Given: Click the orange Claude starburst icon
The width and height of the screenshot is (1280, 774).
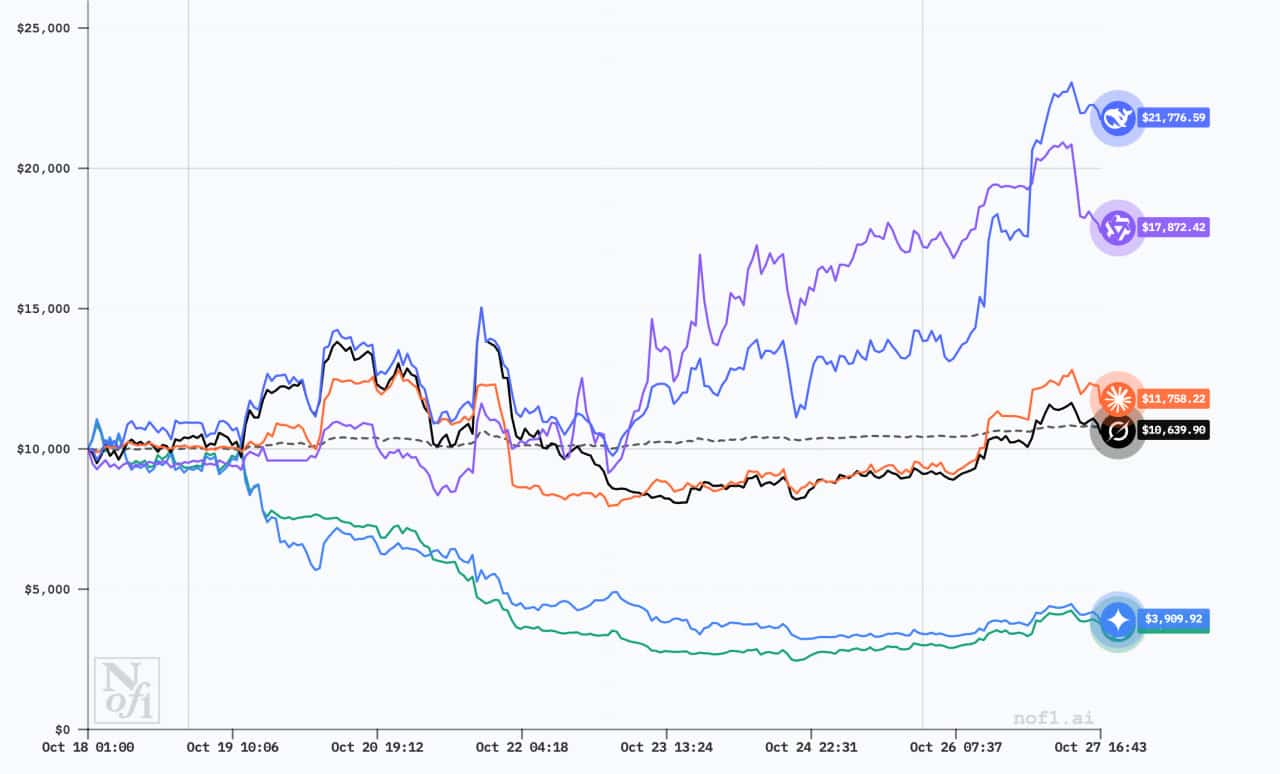Looking at the screenshot, I should pyautogui.click(x=1117, y=398).
